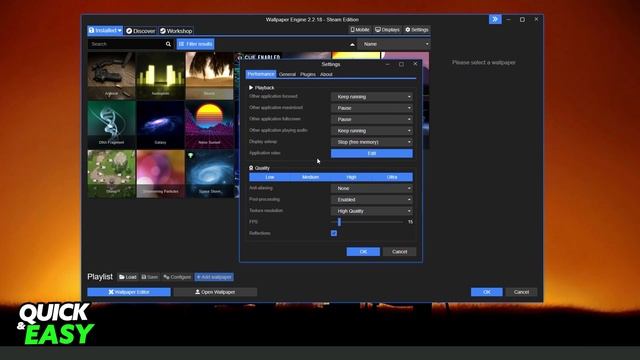
Task: Select the Beach palm tree wallpaper thumbnail
Action: click(209, 76)
